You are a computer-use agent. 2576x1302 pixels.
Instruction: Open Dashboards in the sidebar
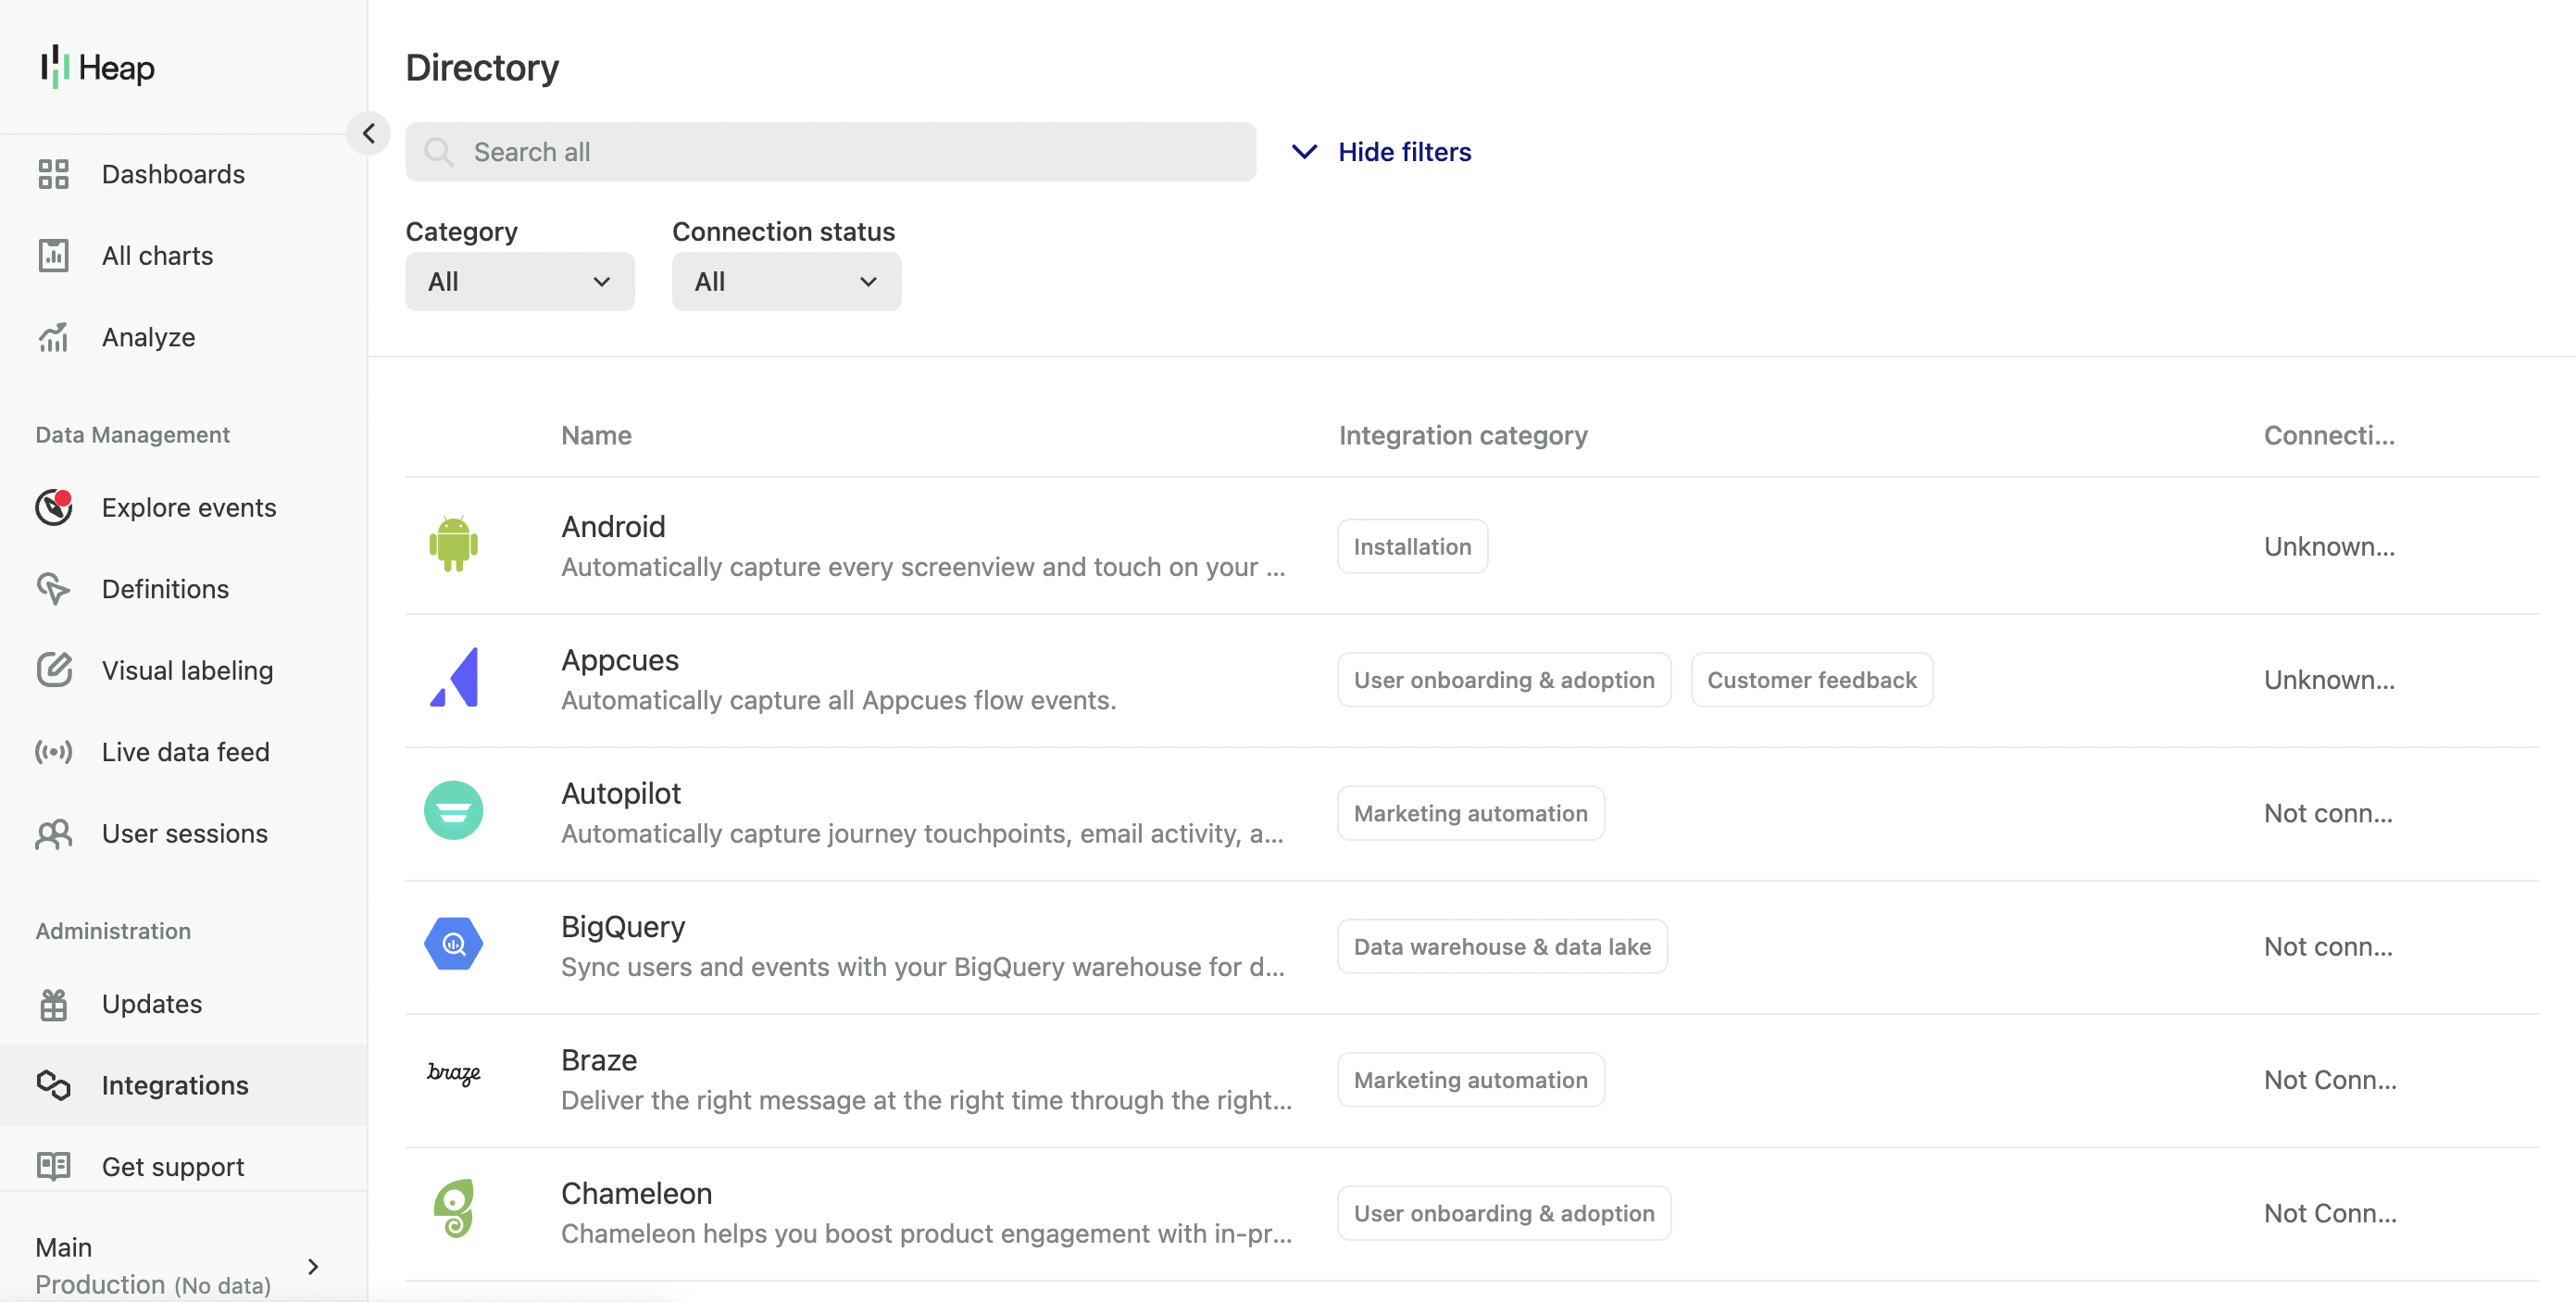click(173, 174)
